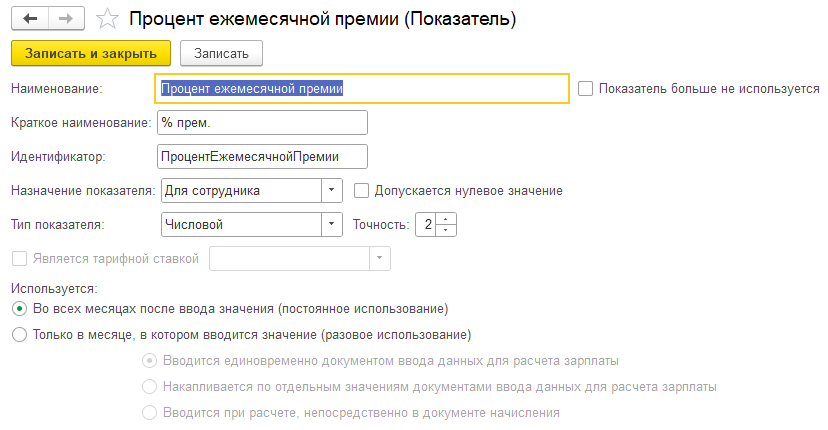
Task: Expand Тип показателя dropdown list
Action: [331, 225]
